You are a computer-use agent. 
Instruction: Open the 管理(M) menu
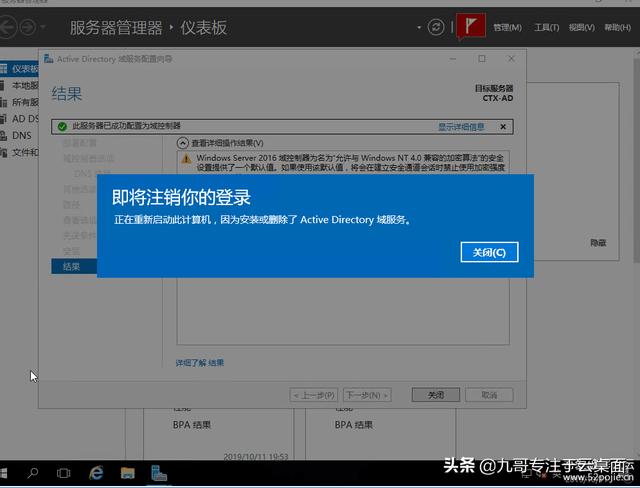point(507,27)
